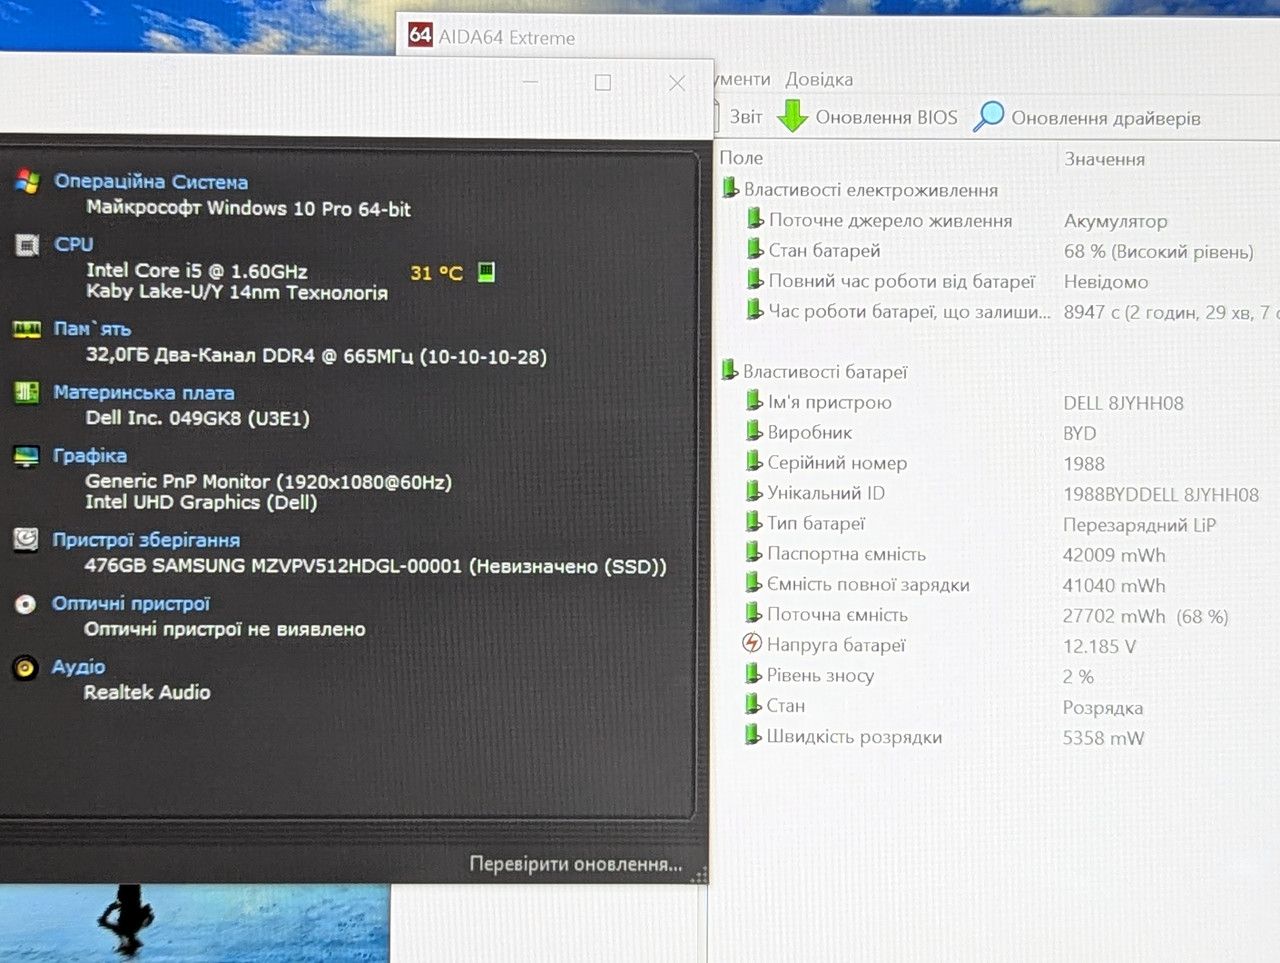Image resolution: width=1280 pixels, height=963 pixels.
Task: Click the driver update magnifier icon
Action: coord(989,116)
